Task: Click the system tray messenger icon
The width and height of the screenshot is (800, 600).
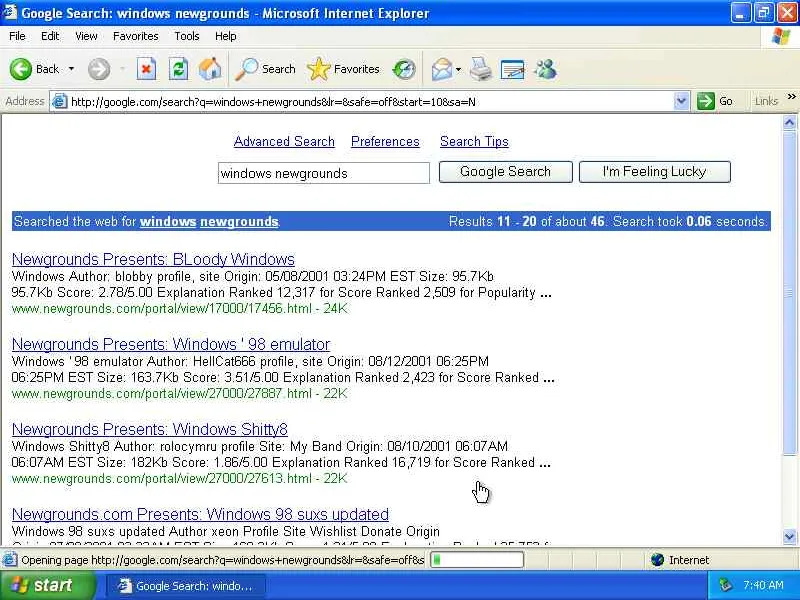Action: point(724,585)
